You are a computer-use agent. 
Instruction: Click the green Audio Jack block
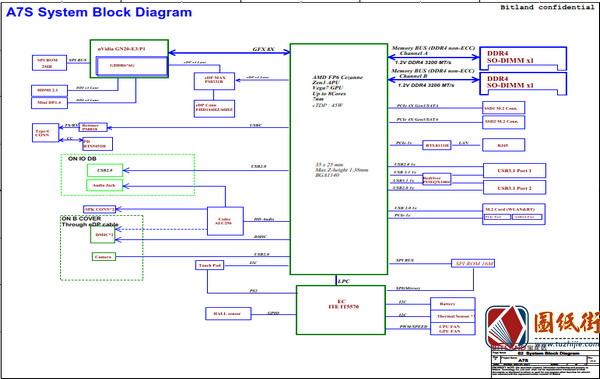coord(104,185)
